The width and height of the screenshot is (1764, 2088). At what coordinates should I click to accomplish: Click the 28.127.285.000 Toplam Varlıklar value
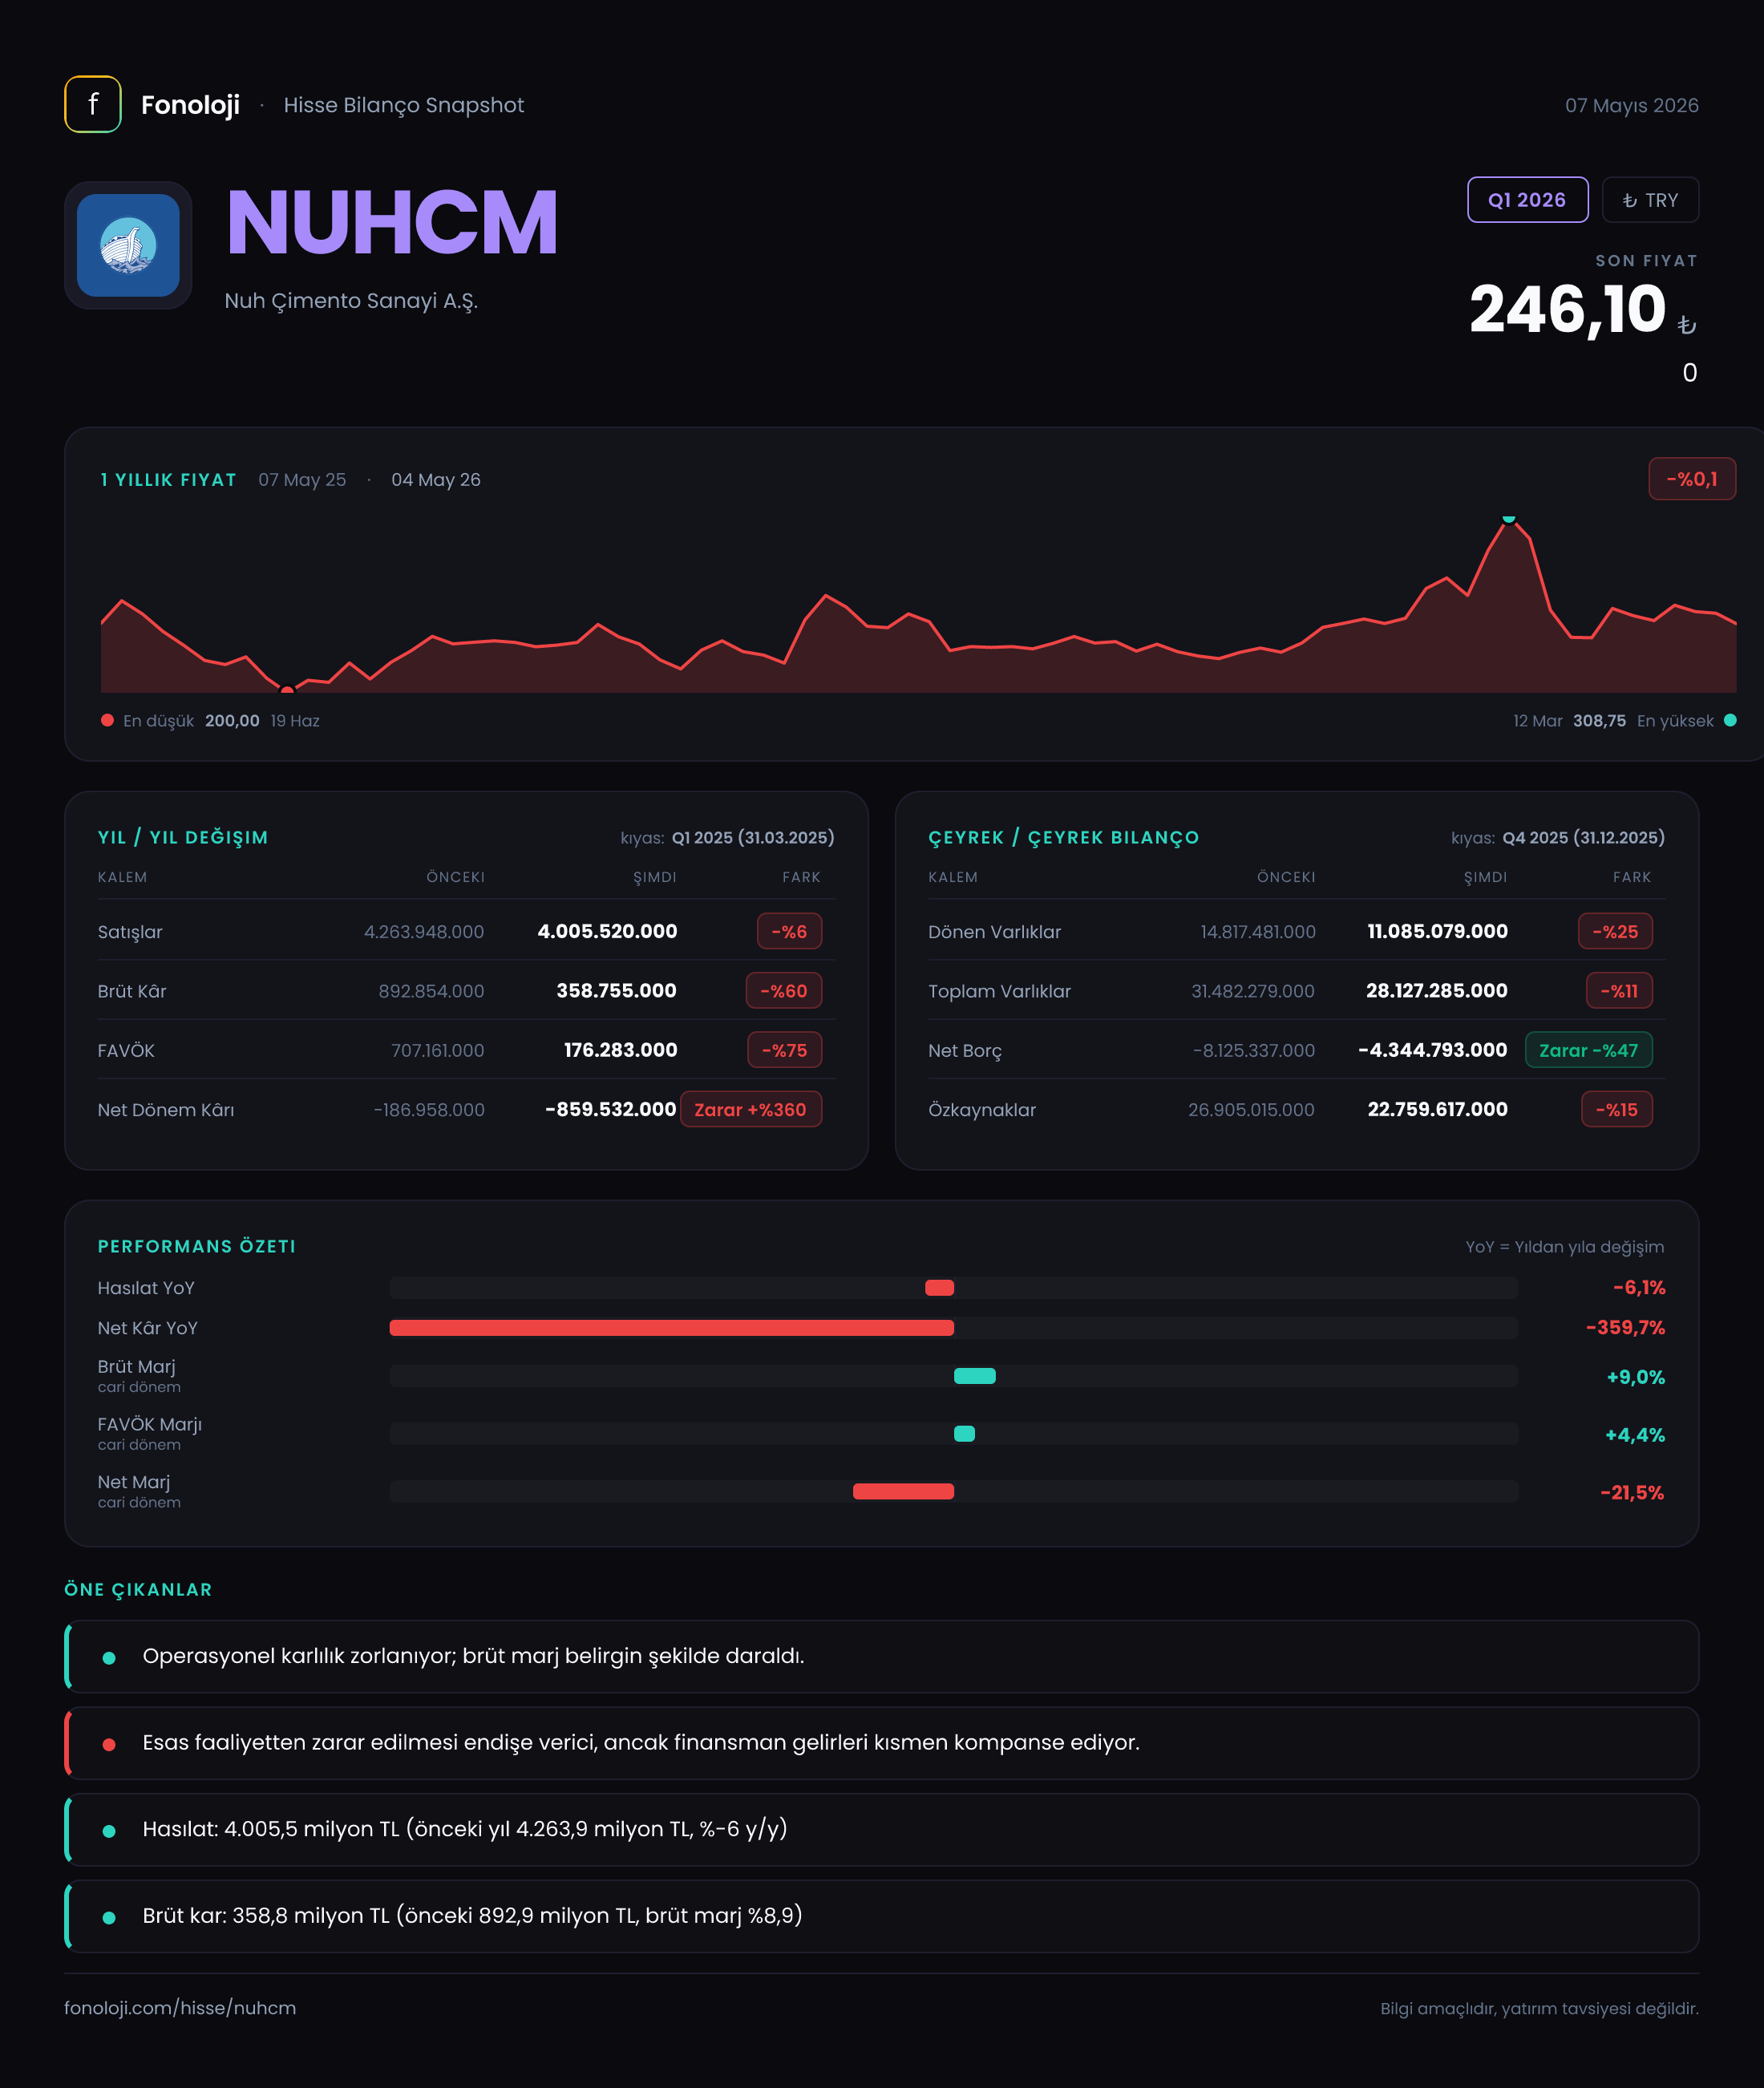[x=1436, y=990]
